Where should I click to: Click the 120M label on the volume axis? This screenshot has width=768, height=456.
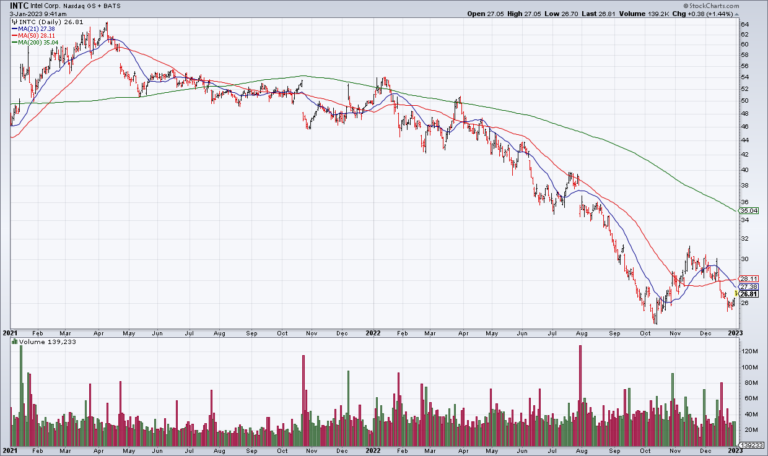click(749, 352)
